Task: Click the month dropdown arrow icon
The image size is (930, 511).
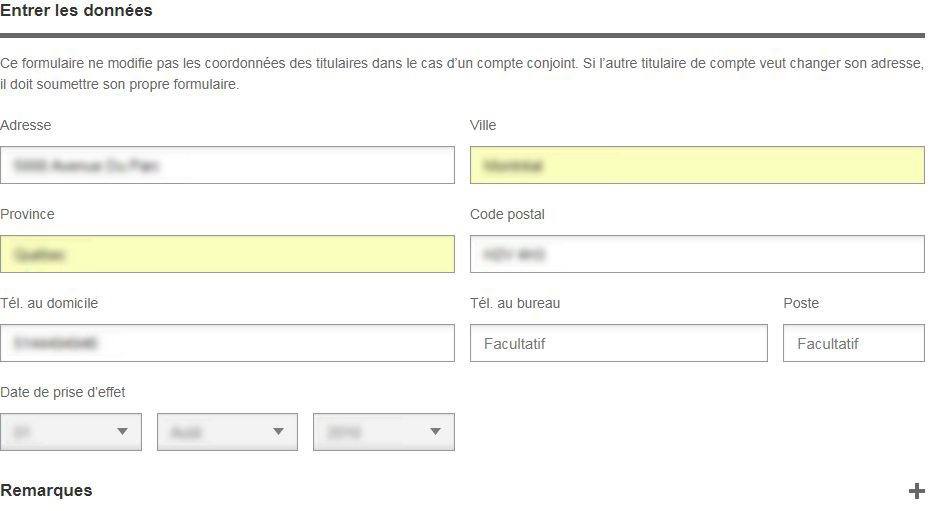Action: click(278, 432)
